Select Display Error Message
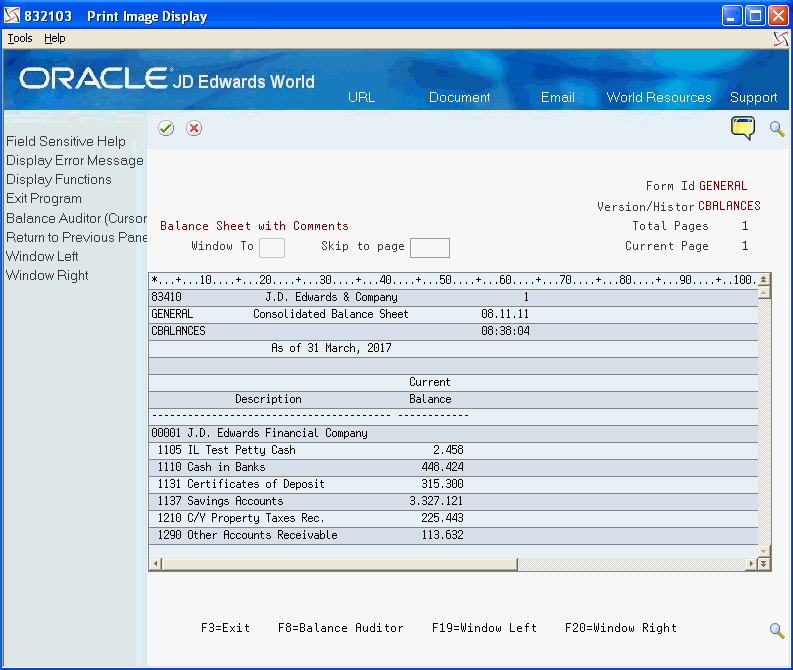 coord(75,160)
